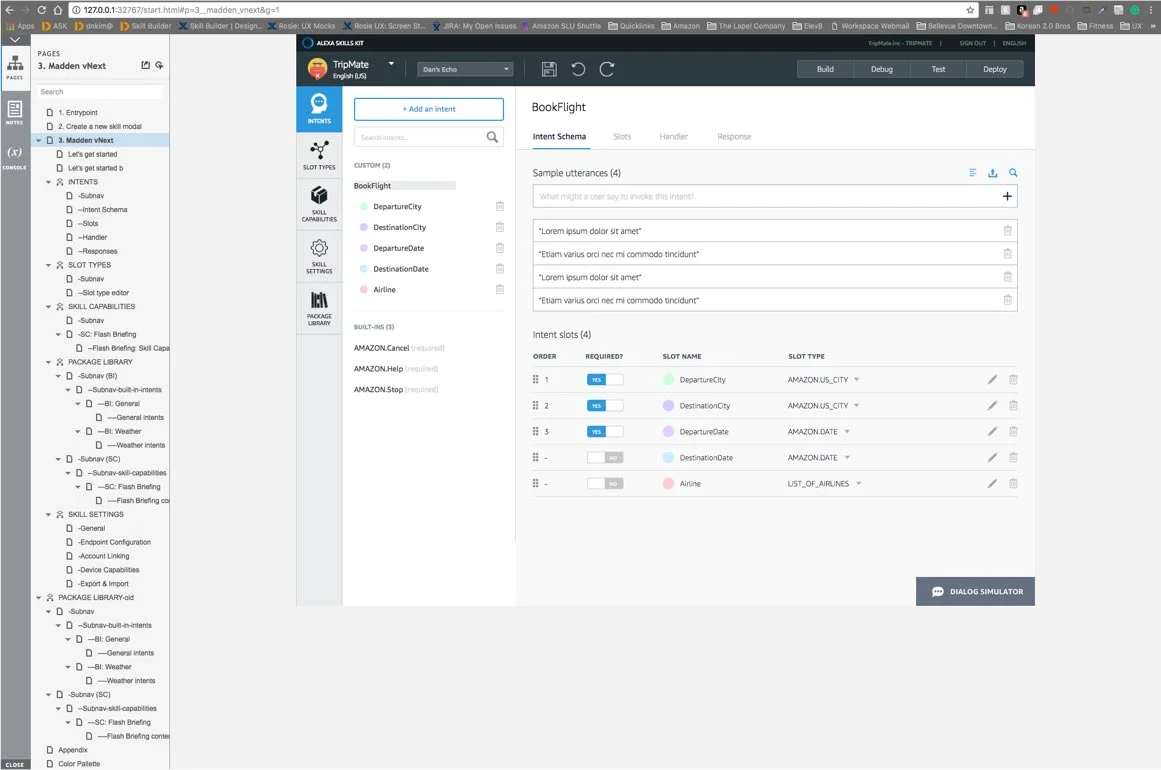Viewport: 1161px width, 770px height.
Task: Toggle required switch for DepartureCity
Action: click(x=604, y=380)
